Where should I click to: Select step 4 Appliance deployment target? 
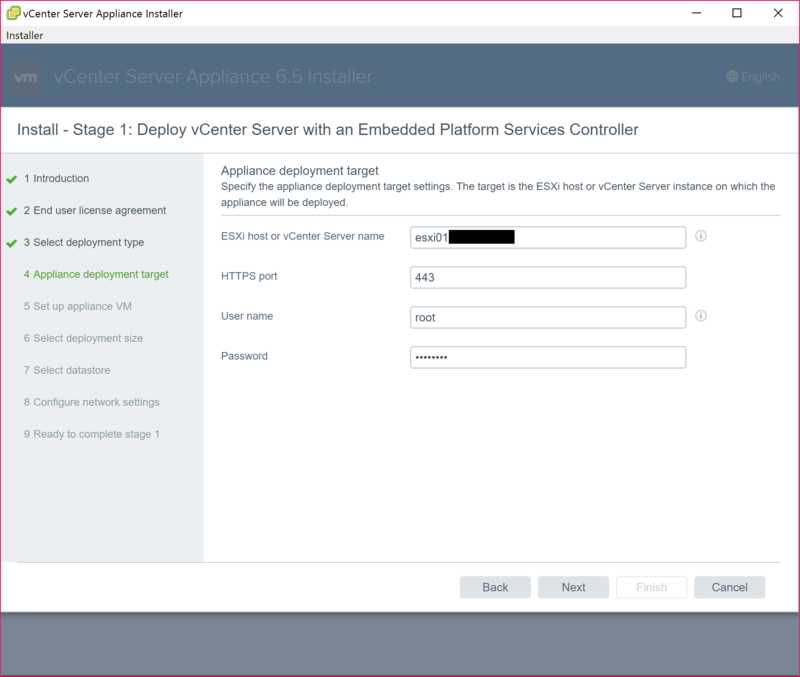[96, 274]
